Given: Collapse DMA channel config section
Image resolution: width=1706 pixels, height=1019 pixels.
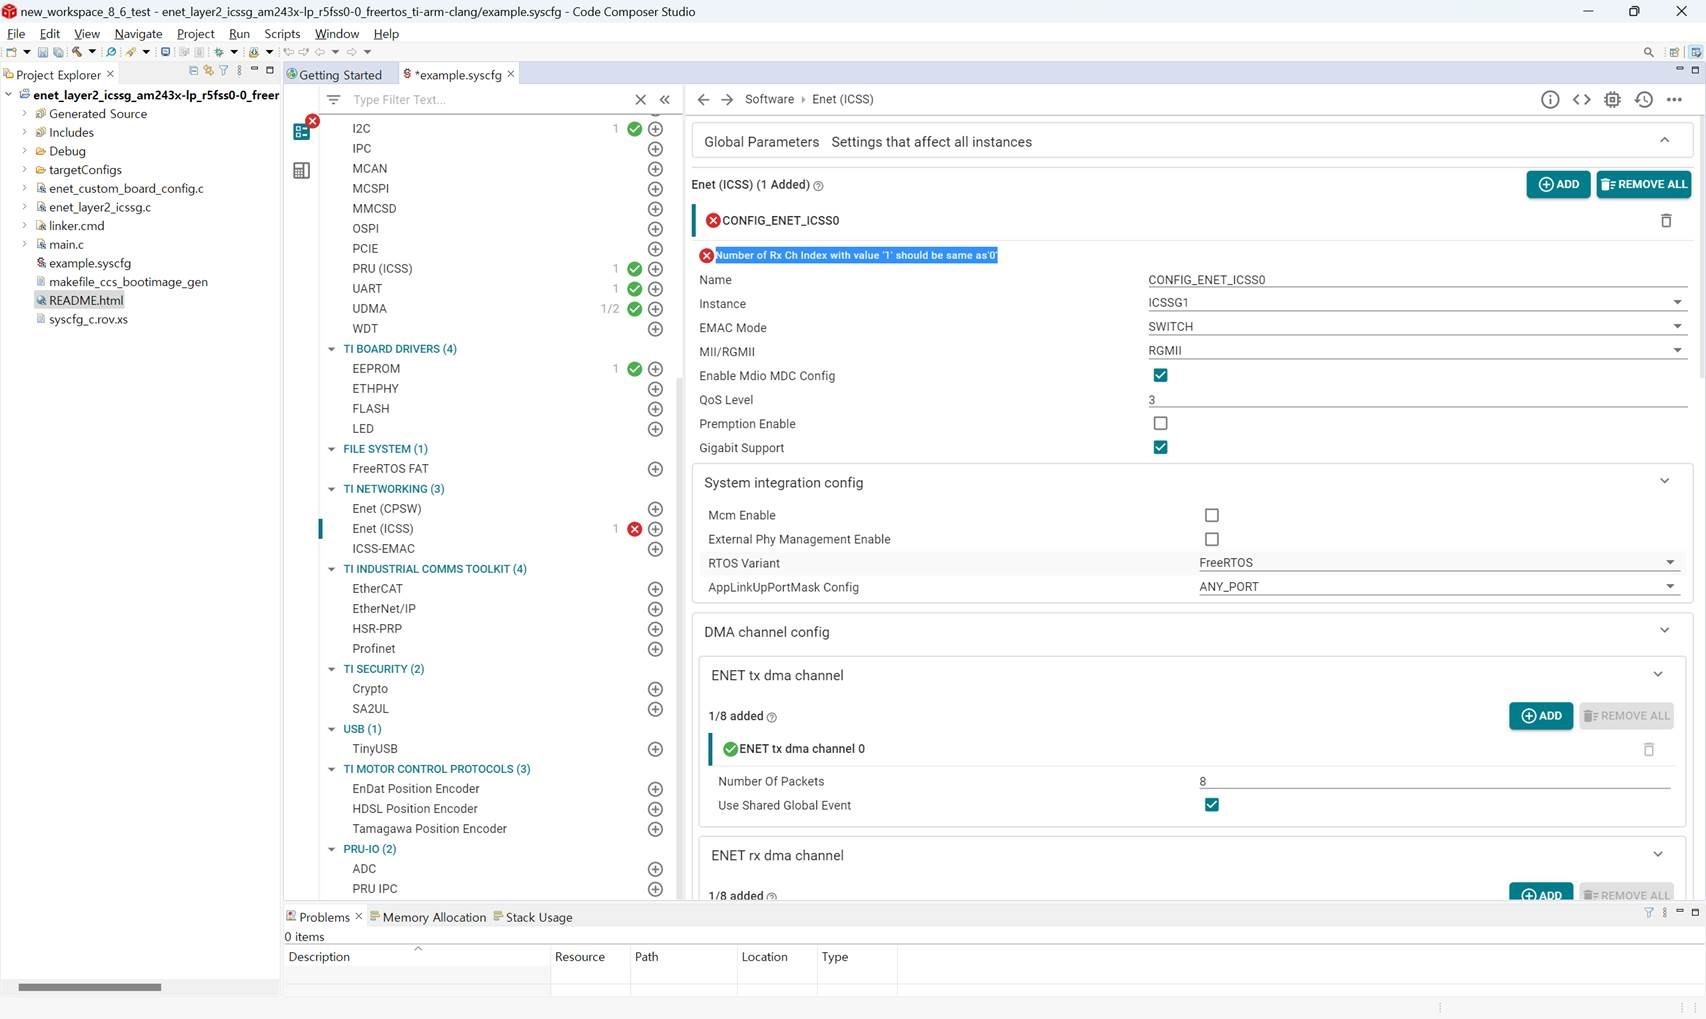Looking at the screenshot, I should [x=1664, y=631].
